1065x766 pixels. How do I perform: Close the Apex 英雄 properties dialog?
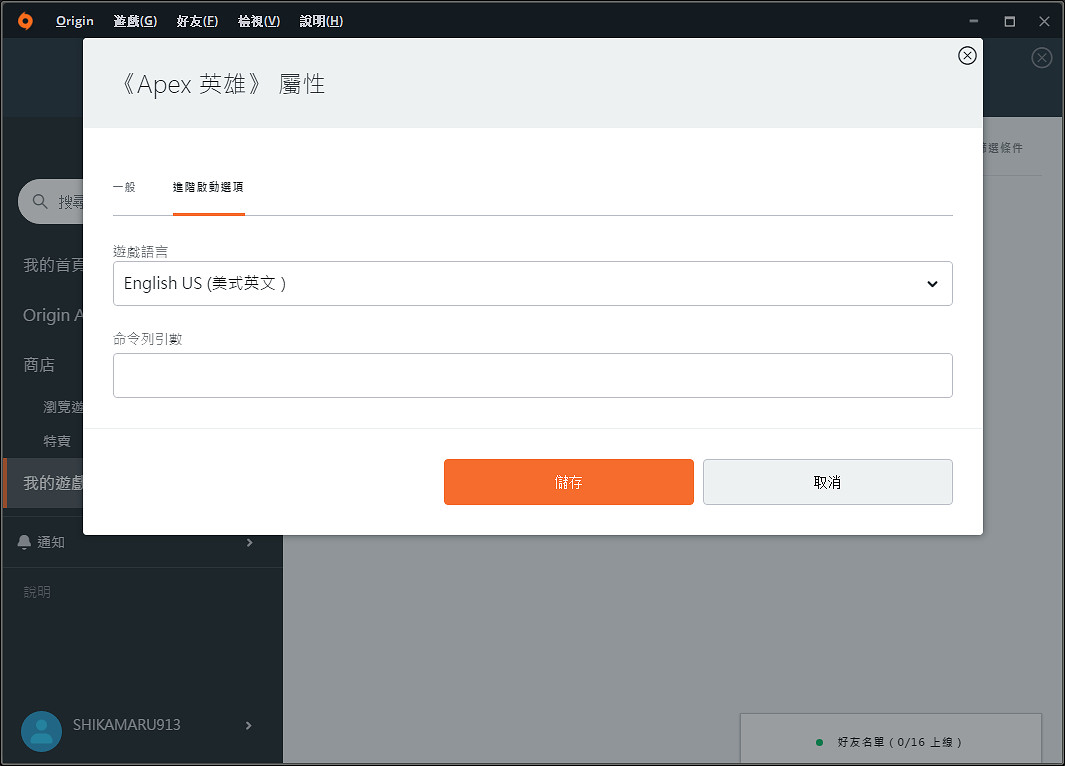pos(967,56)
